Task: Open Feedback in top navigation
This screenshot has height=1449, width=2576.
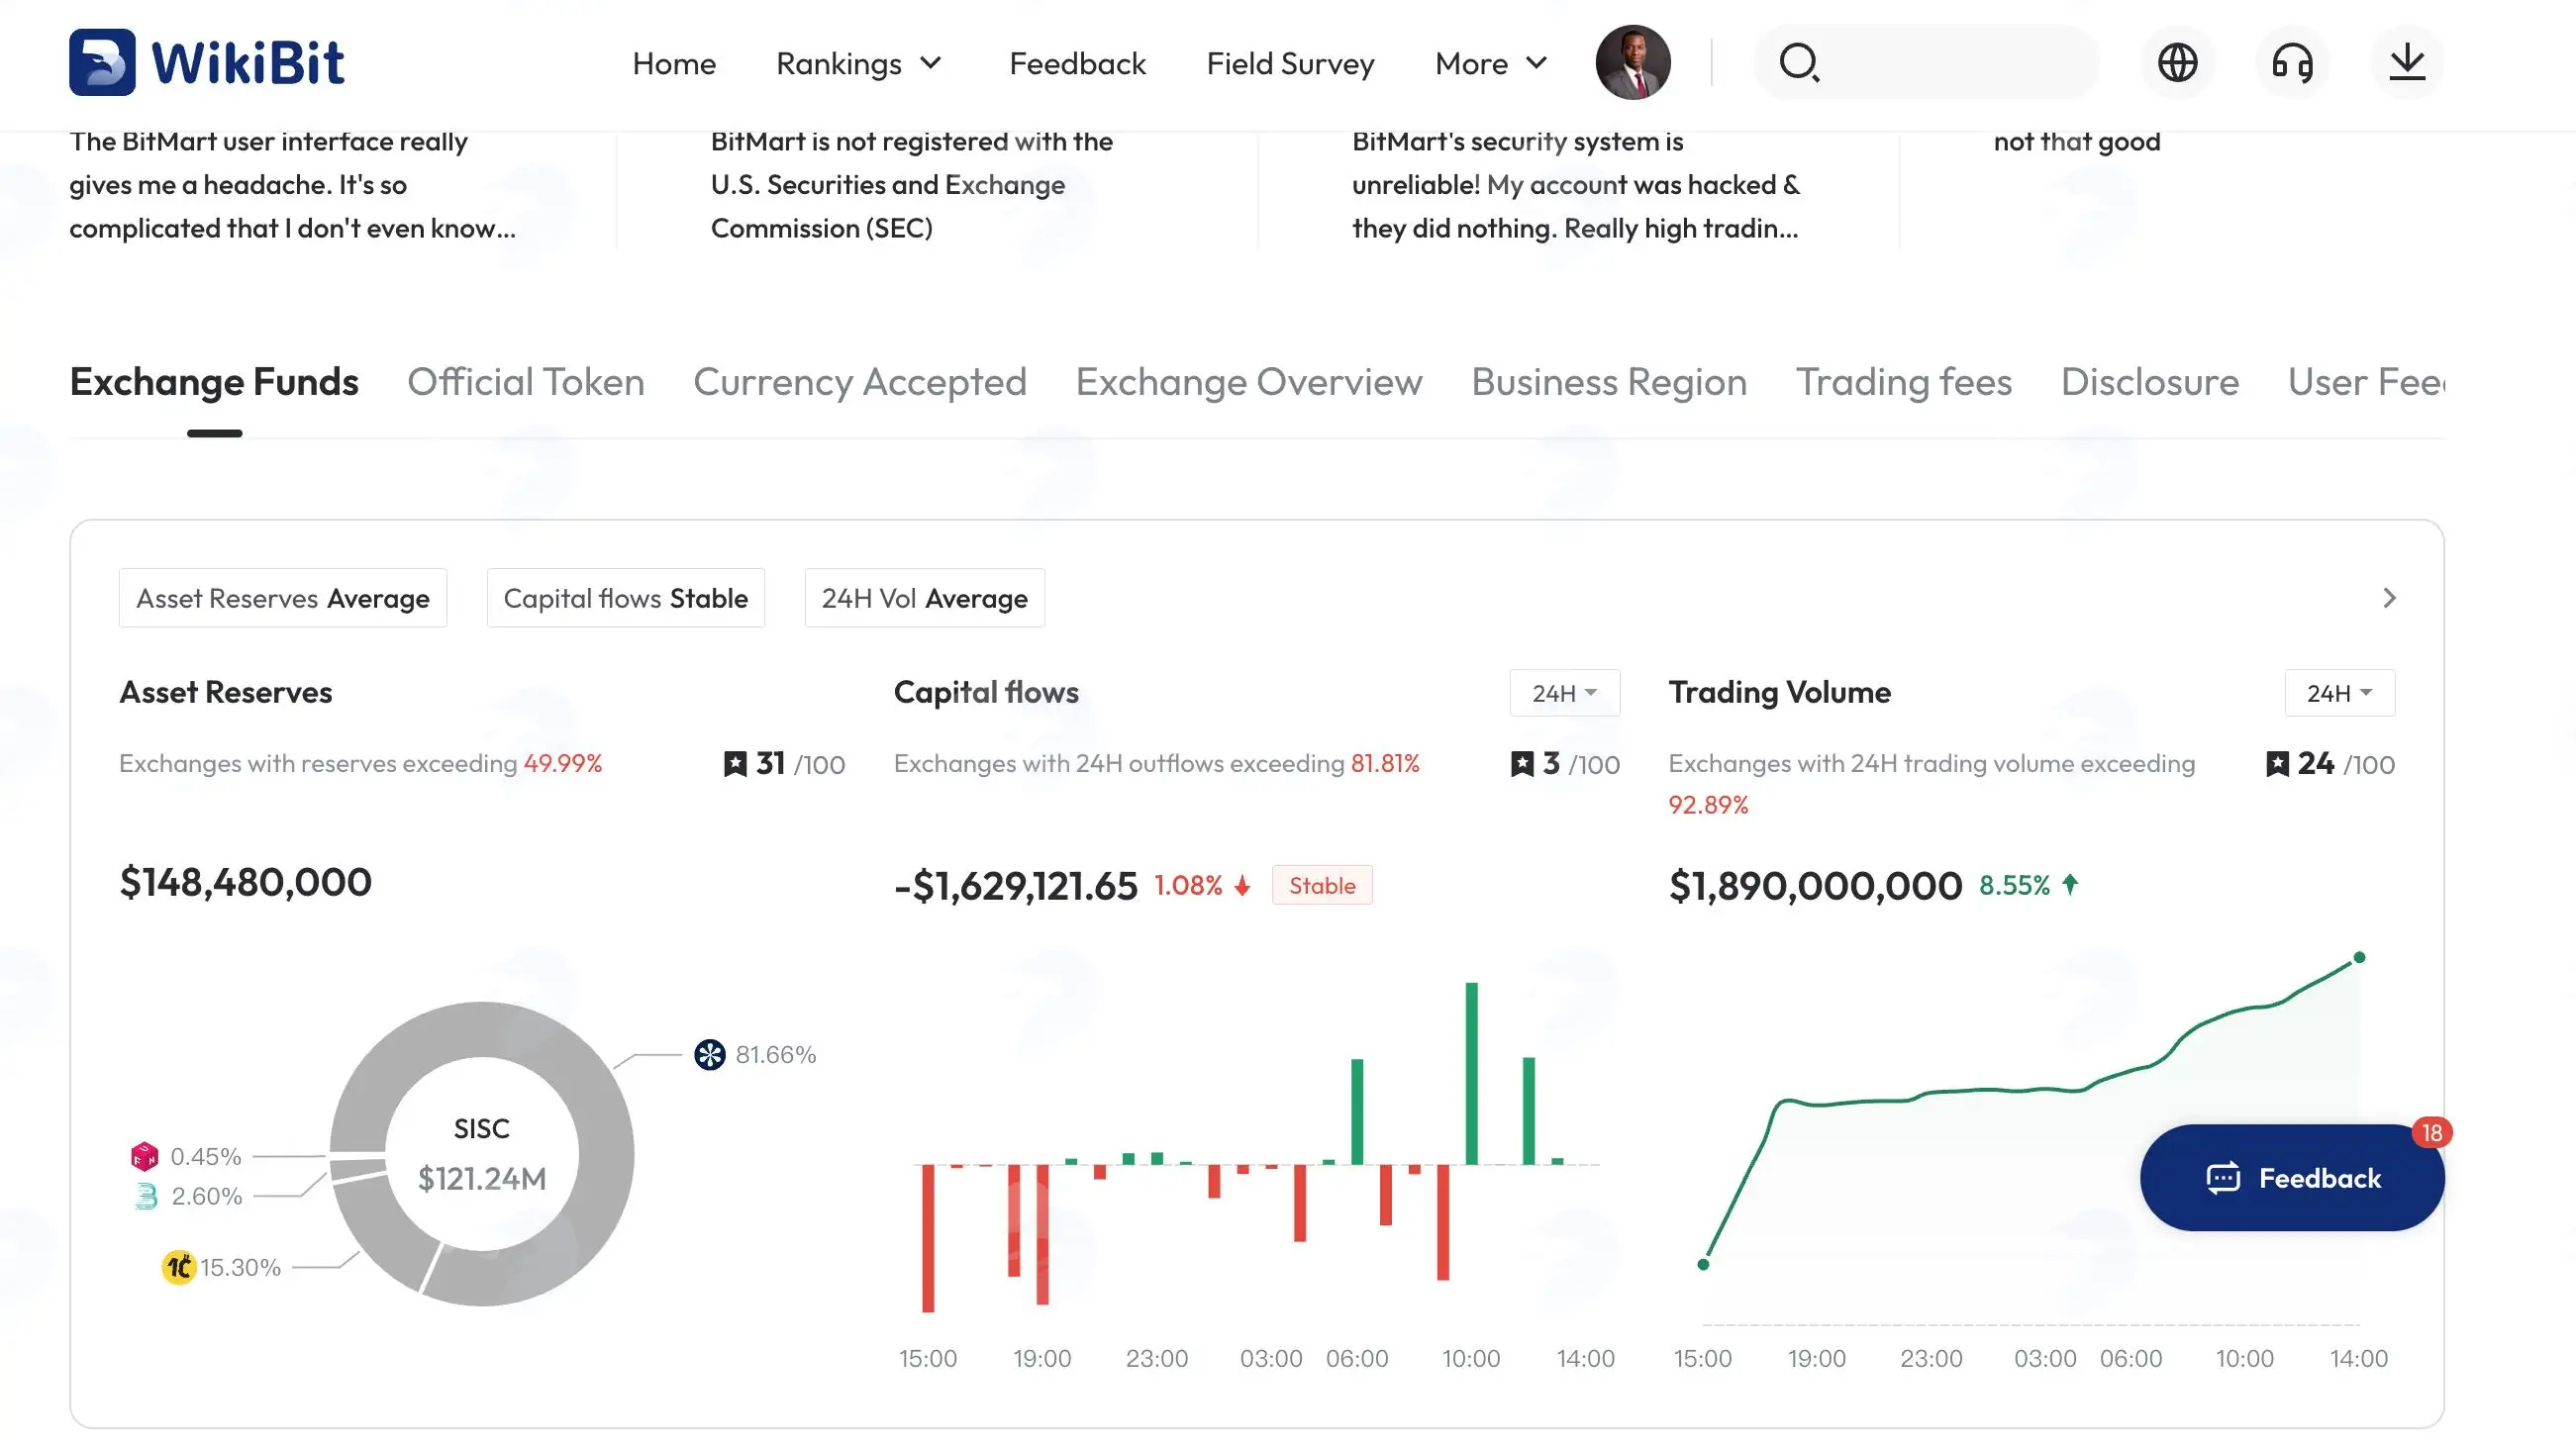Action: pos(1077,63)
